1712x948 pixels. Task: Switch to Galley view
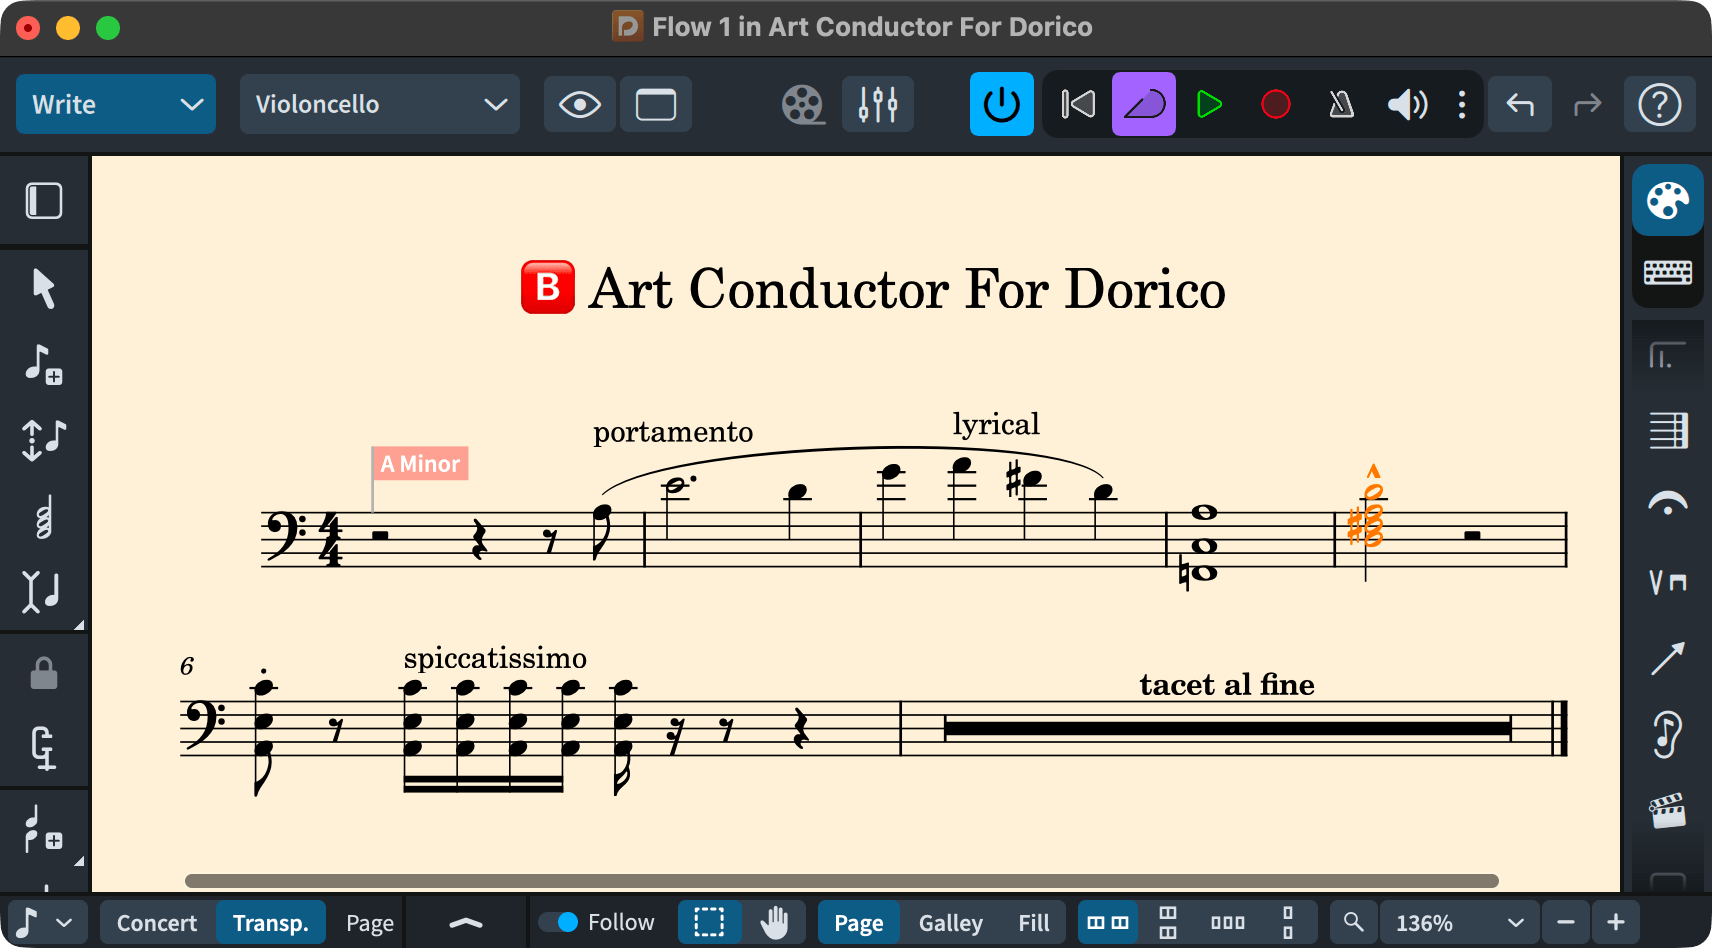pos(950,922)
